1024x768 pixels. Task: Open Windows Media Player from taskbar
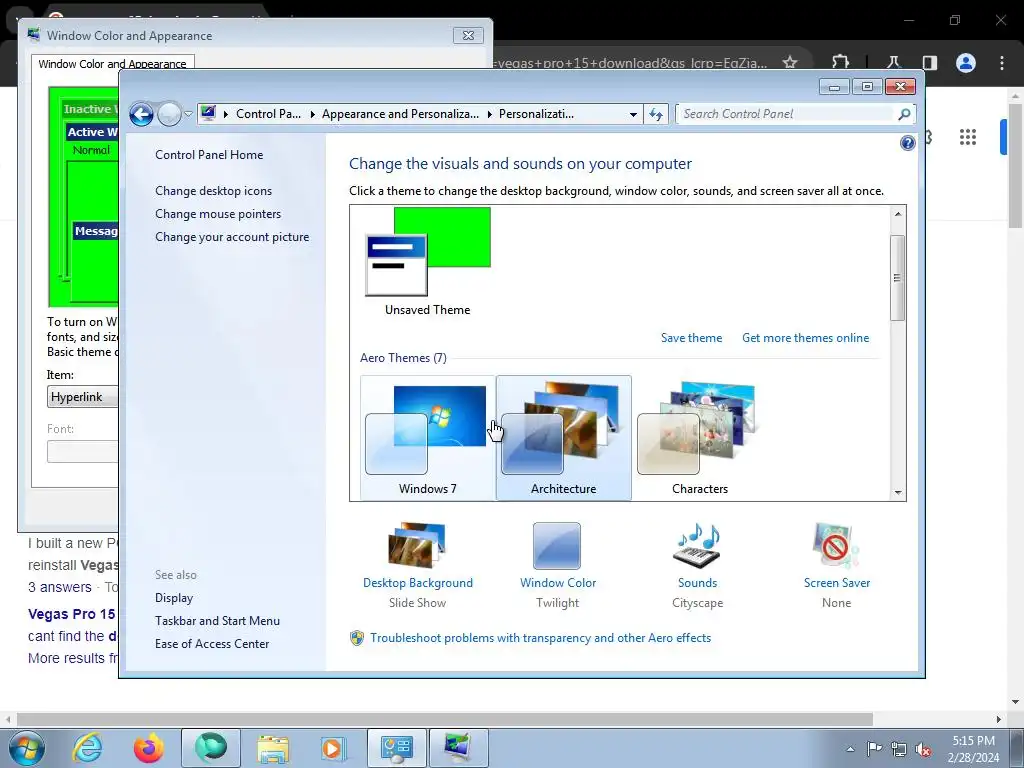pyautogui.click(x=334, y=748)
